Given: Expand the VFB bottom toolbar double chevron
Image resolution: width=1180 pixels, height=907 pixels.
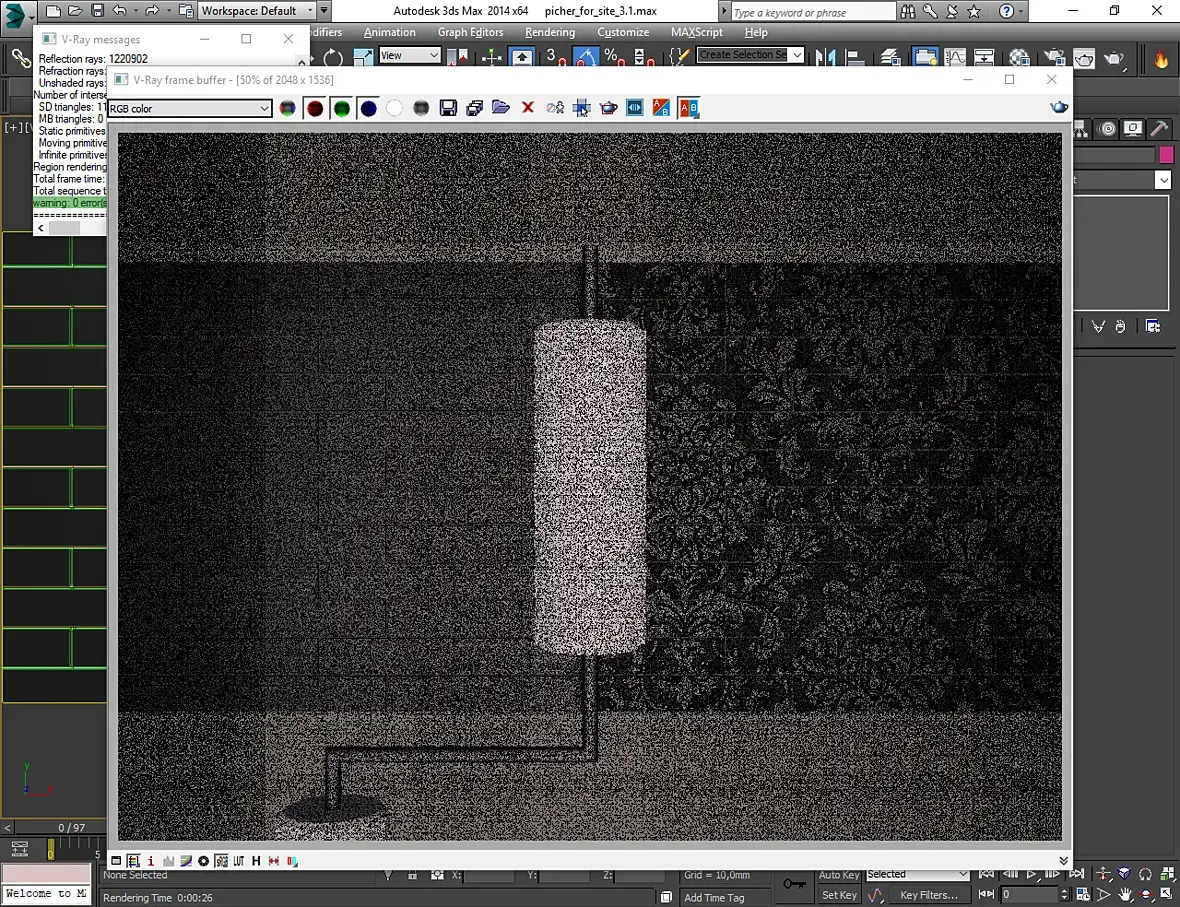Looking at the screenshot, I should 1063,861.
